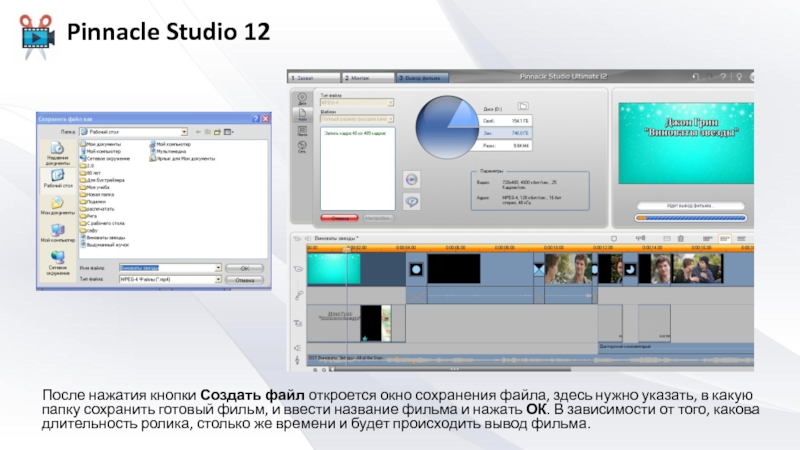Select Виноваты звезды file in list
The width and height of the screenshot is (800, 450).
pyautogui.click(x=103, y=237)
